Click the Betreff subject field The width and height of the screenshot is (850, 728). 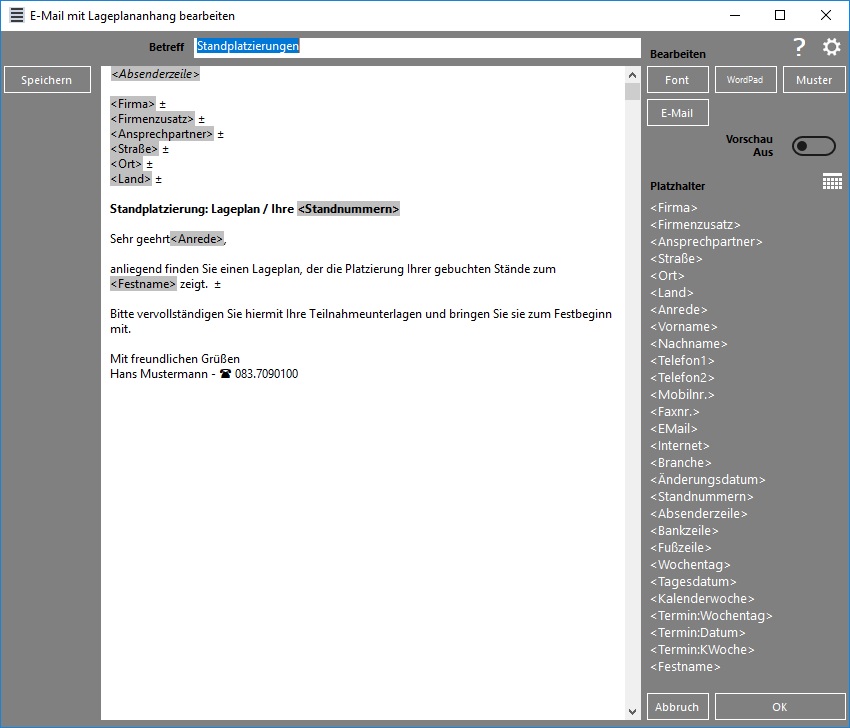click(416, 47)
